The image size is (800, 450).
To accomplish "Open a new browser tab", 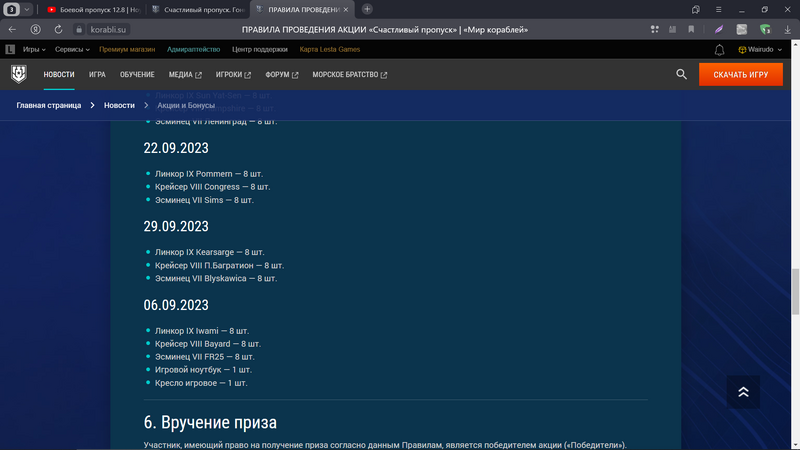I will tap(367, 9).
